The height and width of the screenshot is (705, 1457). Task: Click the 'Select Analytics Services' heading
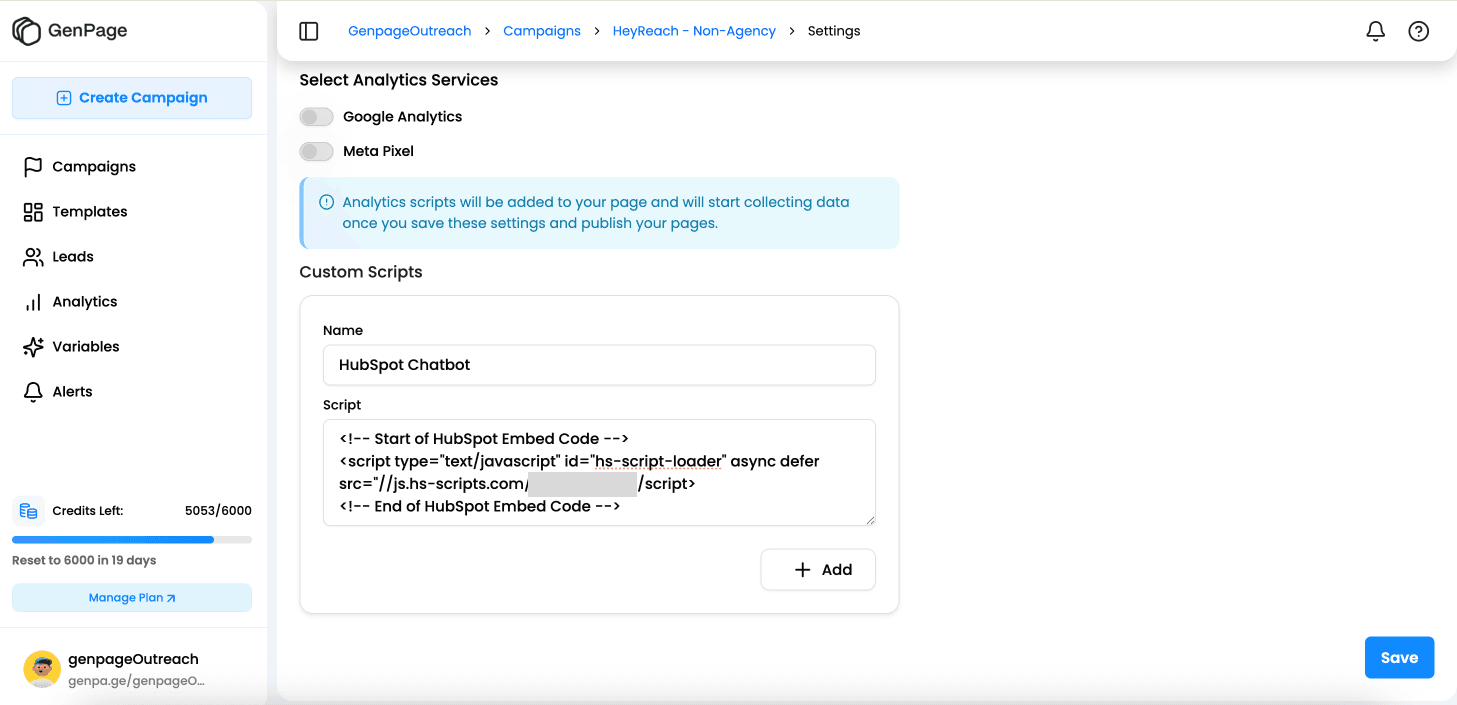(x=399, y=80)
